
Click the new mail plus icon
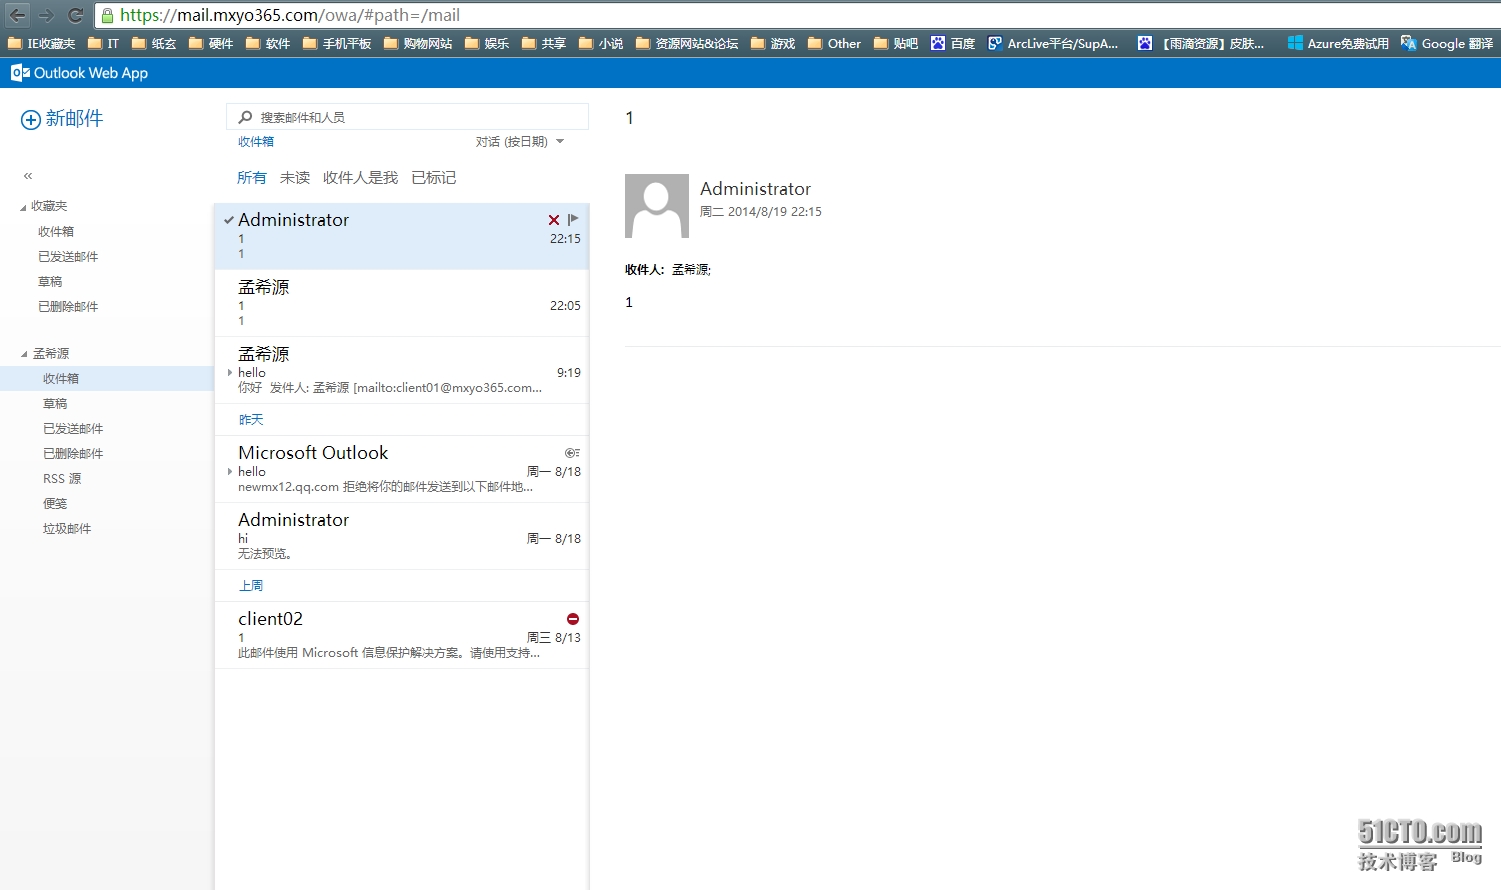pos(31,120)
